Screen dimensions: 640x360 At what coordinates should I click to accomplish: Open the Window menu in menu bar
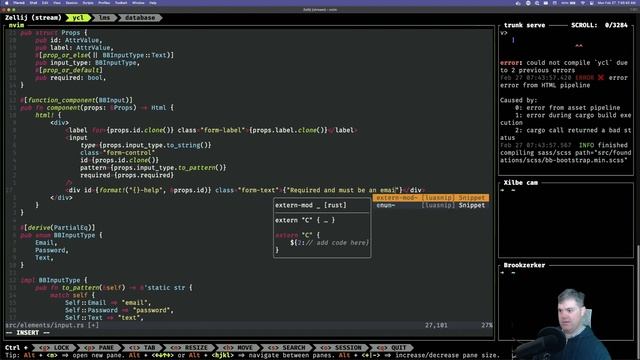(x=138, y=3)
